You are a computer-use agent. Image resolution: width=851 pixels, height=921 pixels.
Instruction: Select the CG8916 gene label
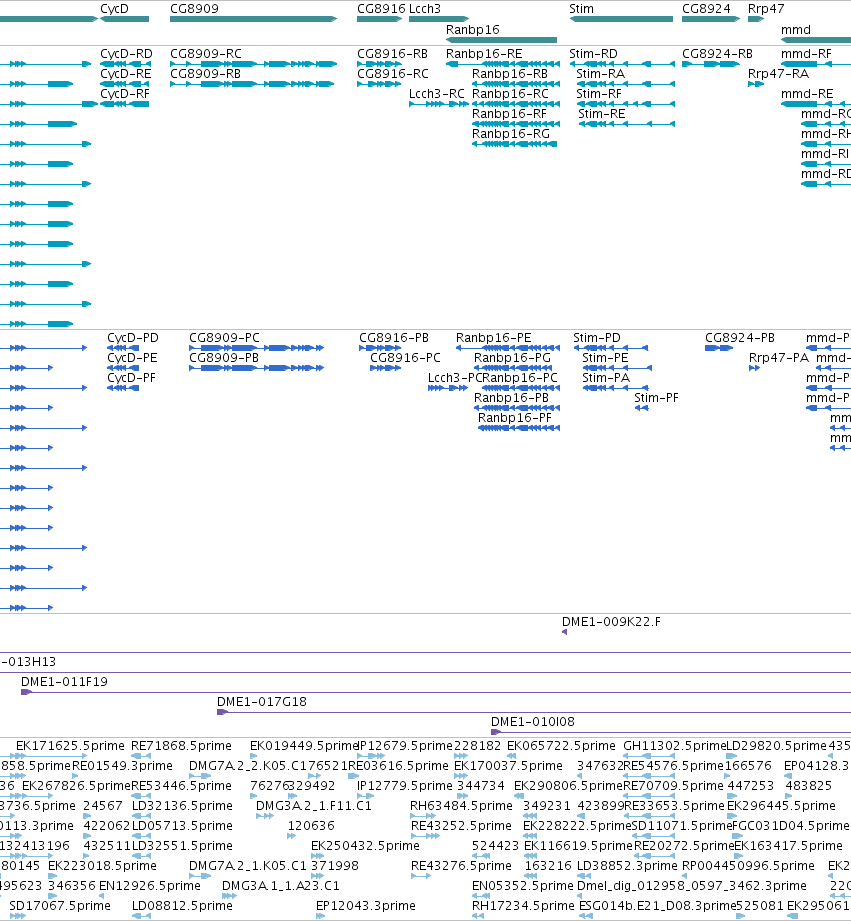pyautogui.click(x=381, y=9)
